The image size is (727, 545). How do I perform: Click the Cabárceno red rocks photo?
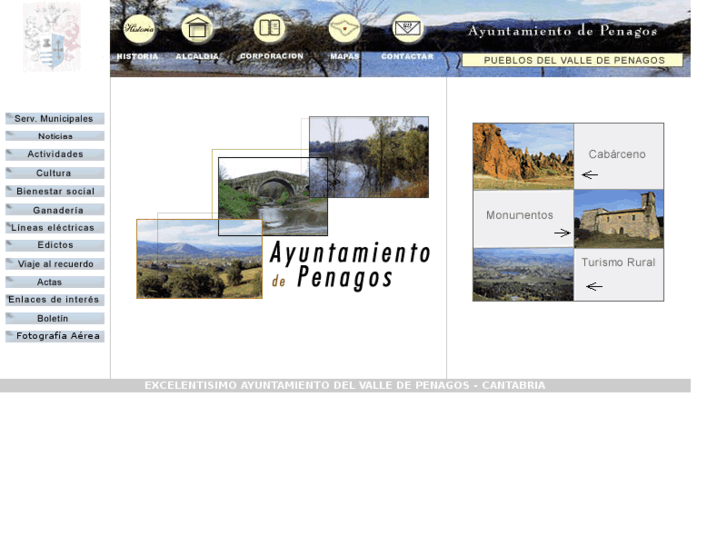pyautogui.click(x=523, y=156)
